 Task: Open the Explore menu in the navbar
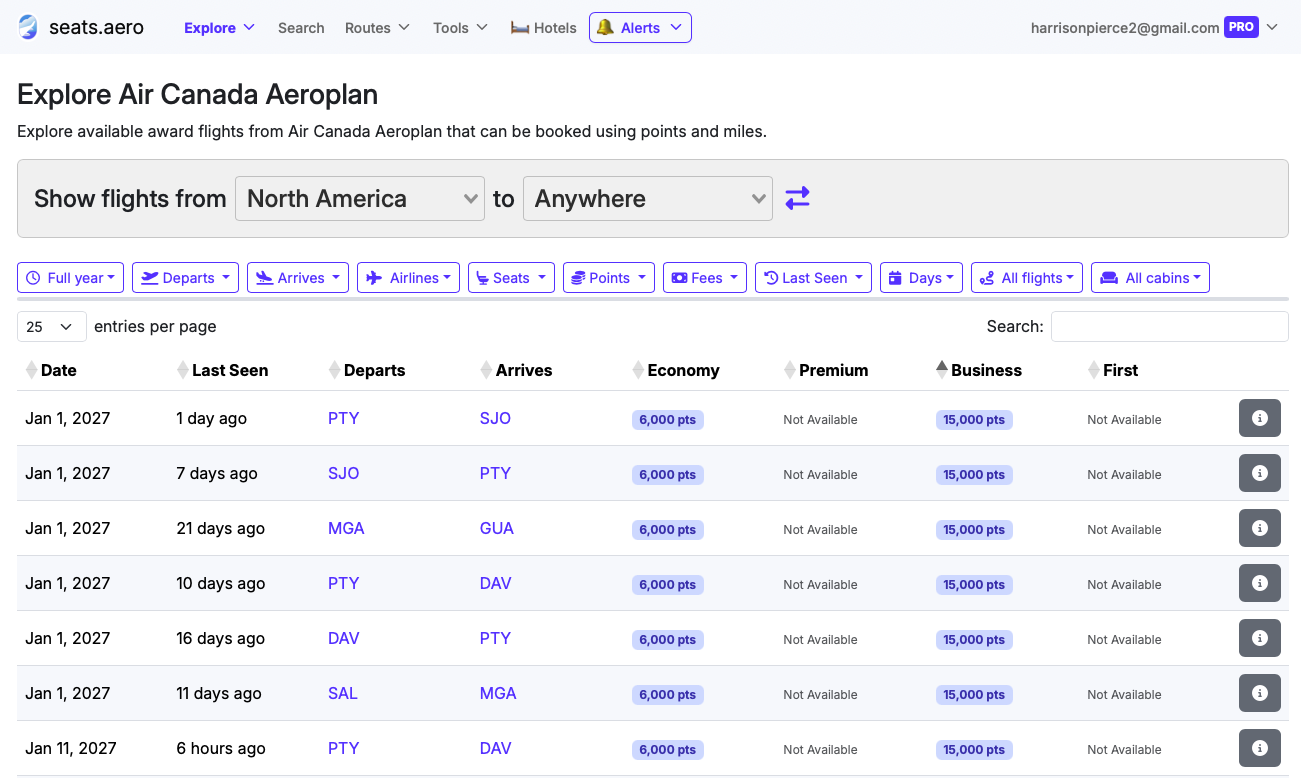(219, 28)
